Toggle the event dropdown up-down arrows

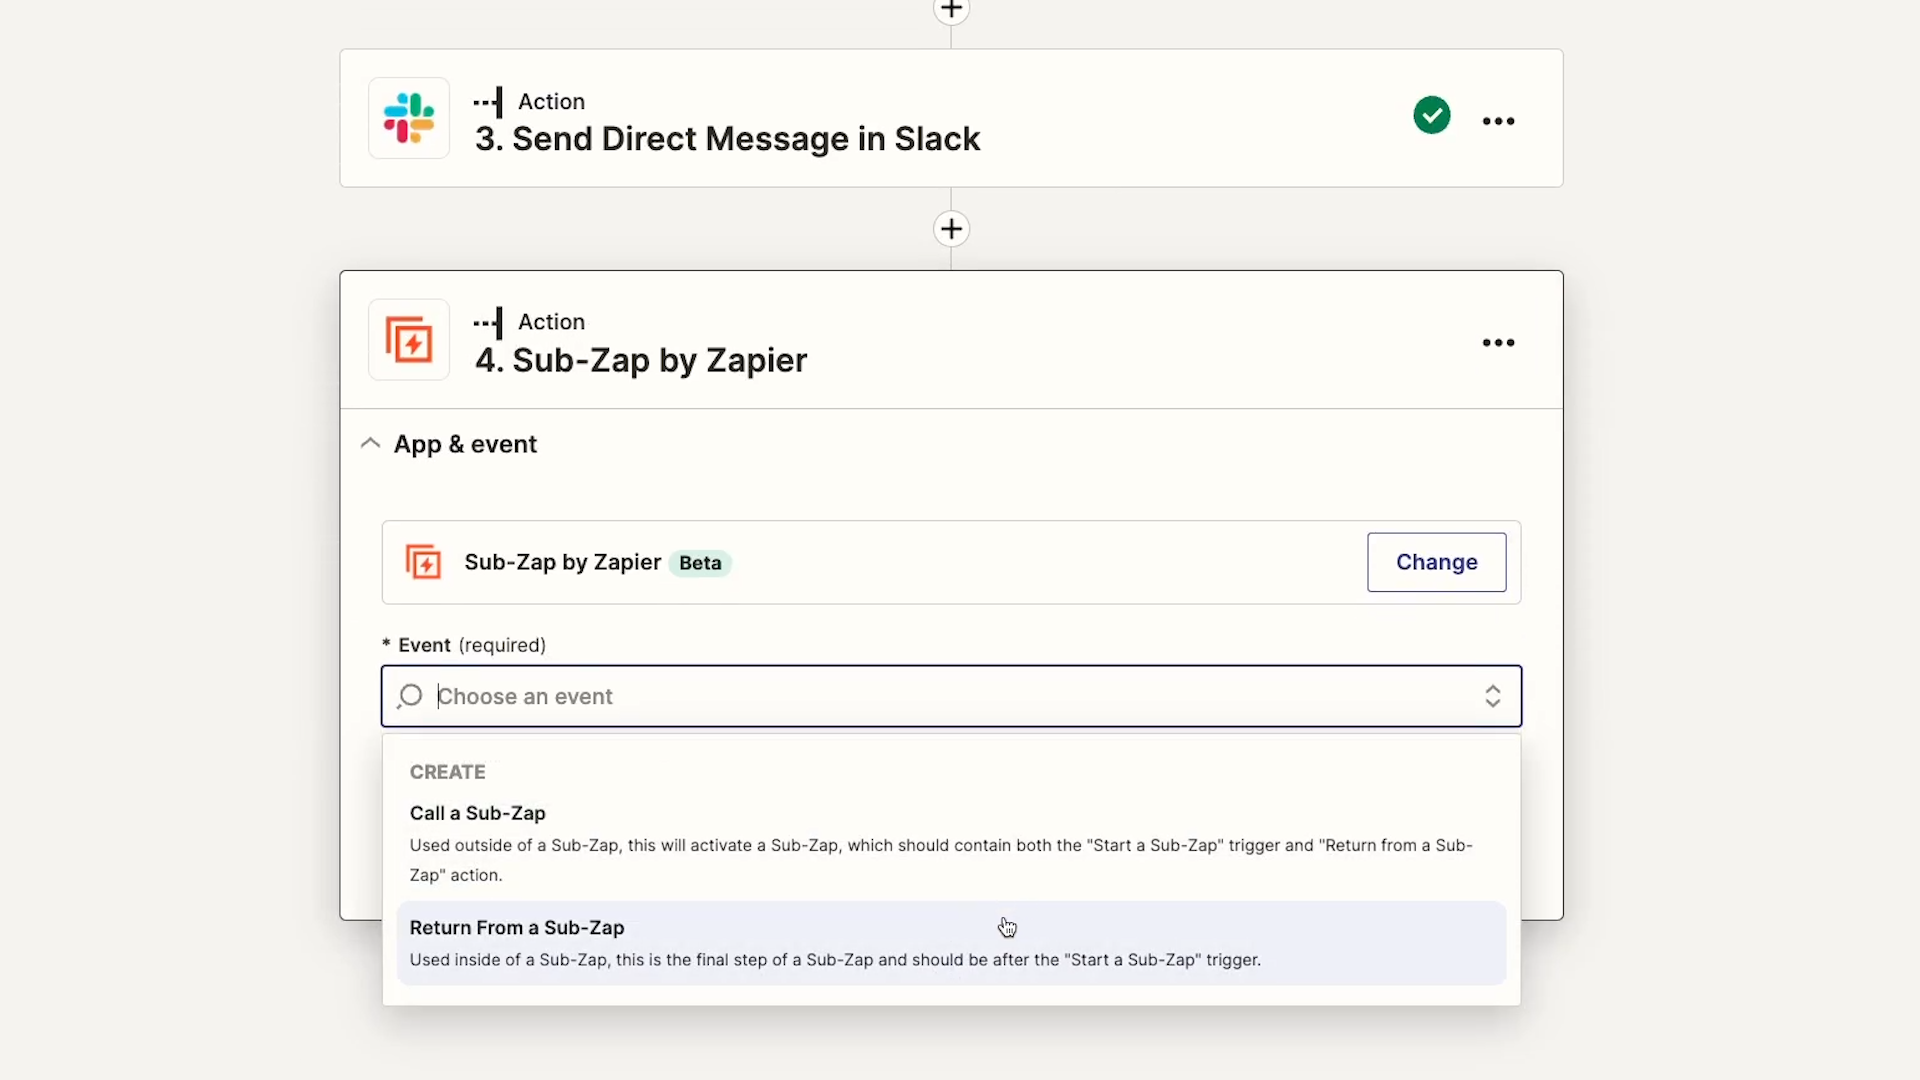[1492, 696]
